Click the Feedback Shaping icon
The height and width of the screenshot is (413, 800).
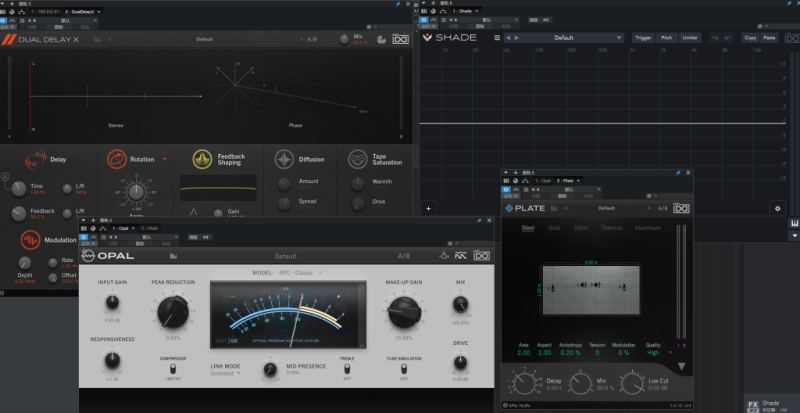202,159
